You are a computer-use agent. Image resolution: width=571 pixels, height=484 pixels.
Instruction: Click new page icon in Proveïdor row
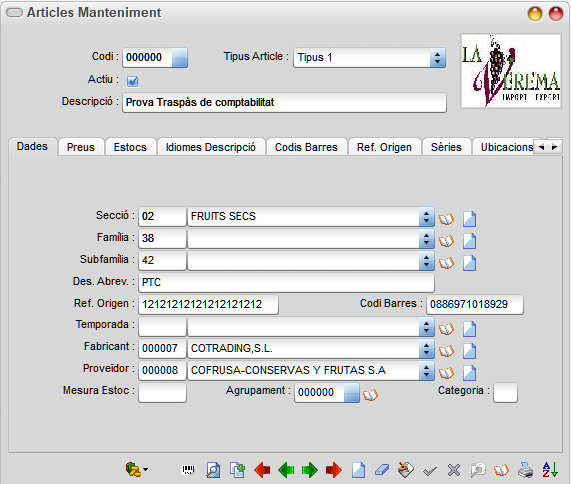(x=469, y=373)
